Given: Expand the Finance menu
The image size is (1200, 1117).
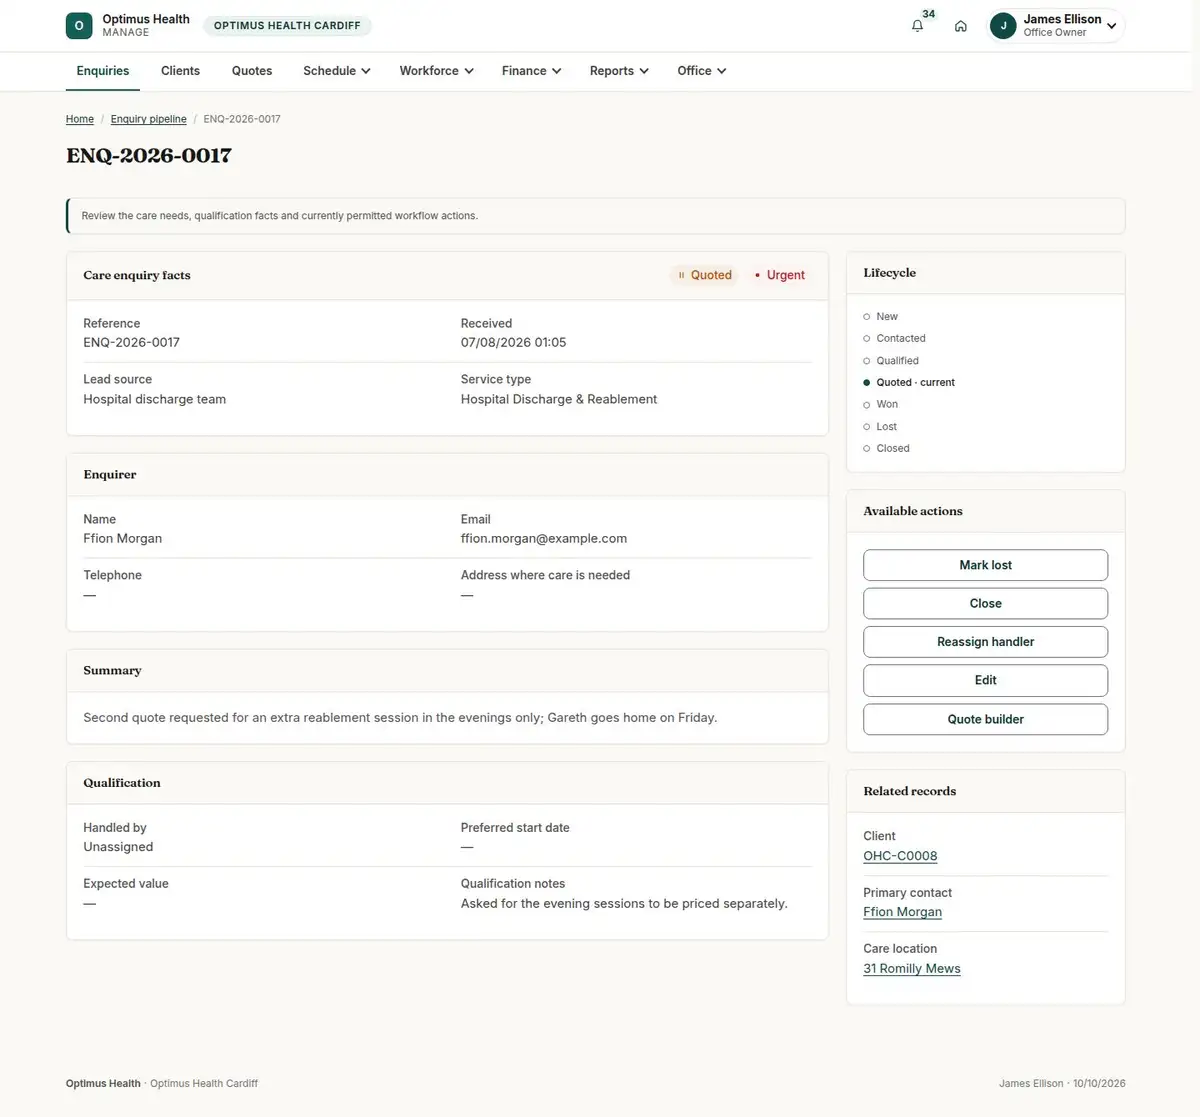Looking at the screenshot, I should point(531,71).
